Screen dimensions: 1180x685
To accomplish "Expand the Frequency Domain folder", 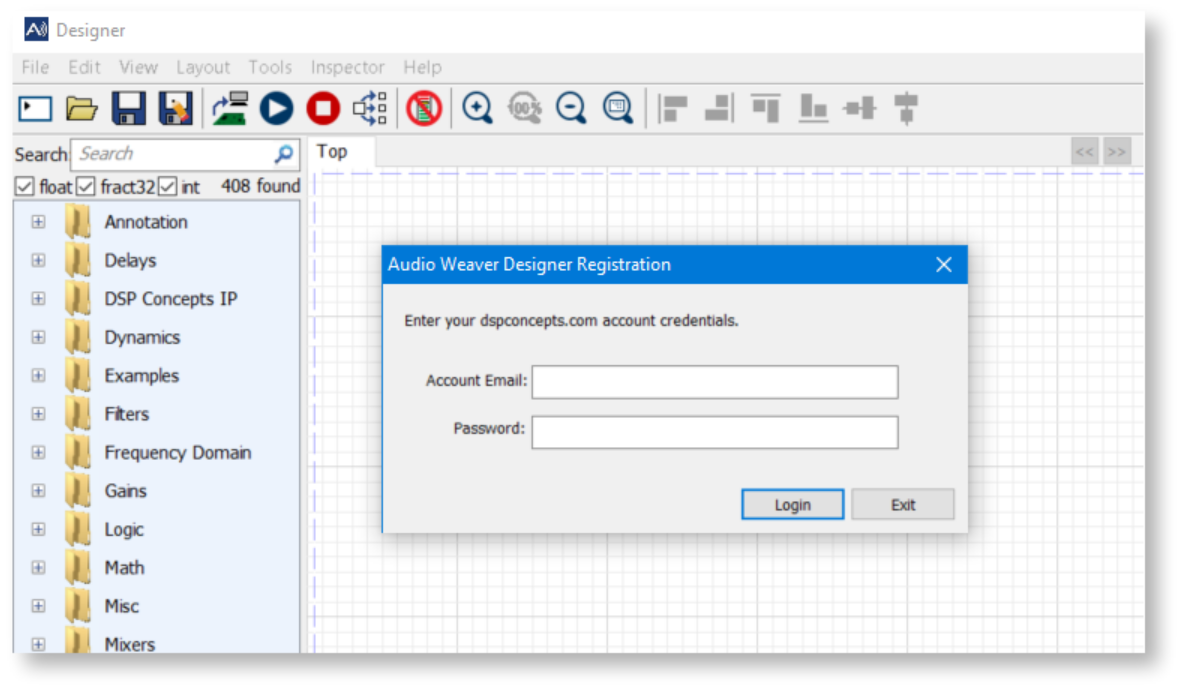I will pyautogui.click(x=38, y=452).
